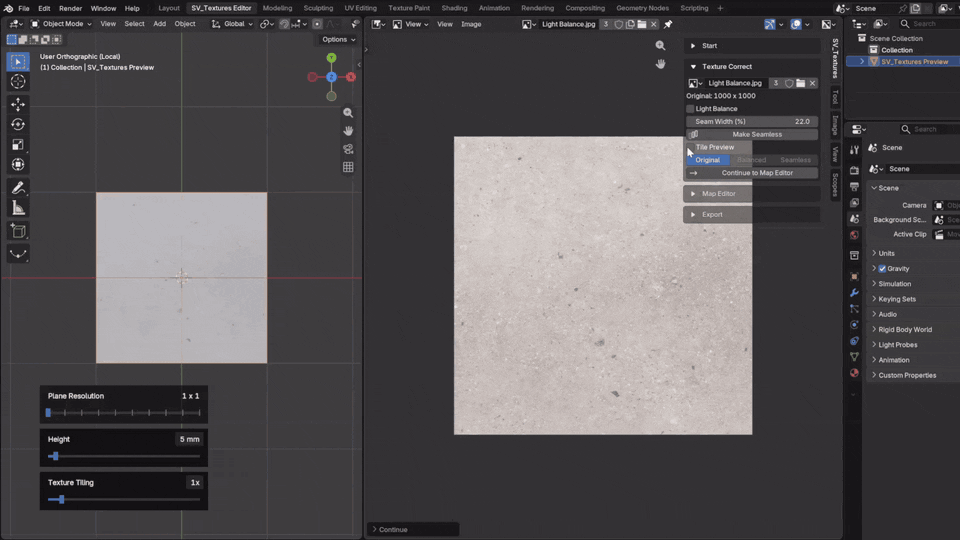Open the File menu
960x540 pixels.
(x=24, y=9)
